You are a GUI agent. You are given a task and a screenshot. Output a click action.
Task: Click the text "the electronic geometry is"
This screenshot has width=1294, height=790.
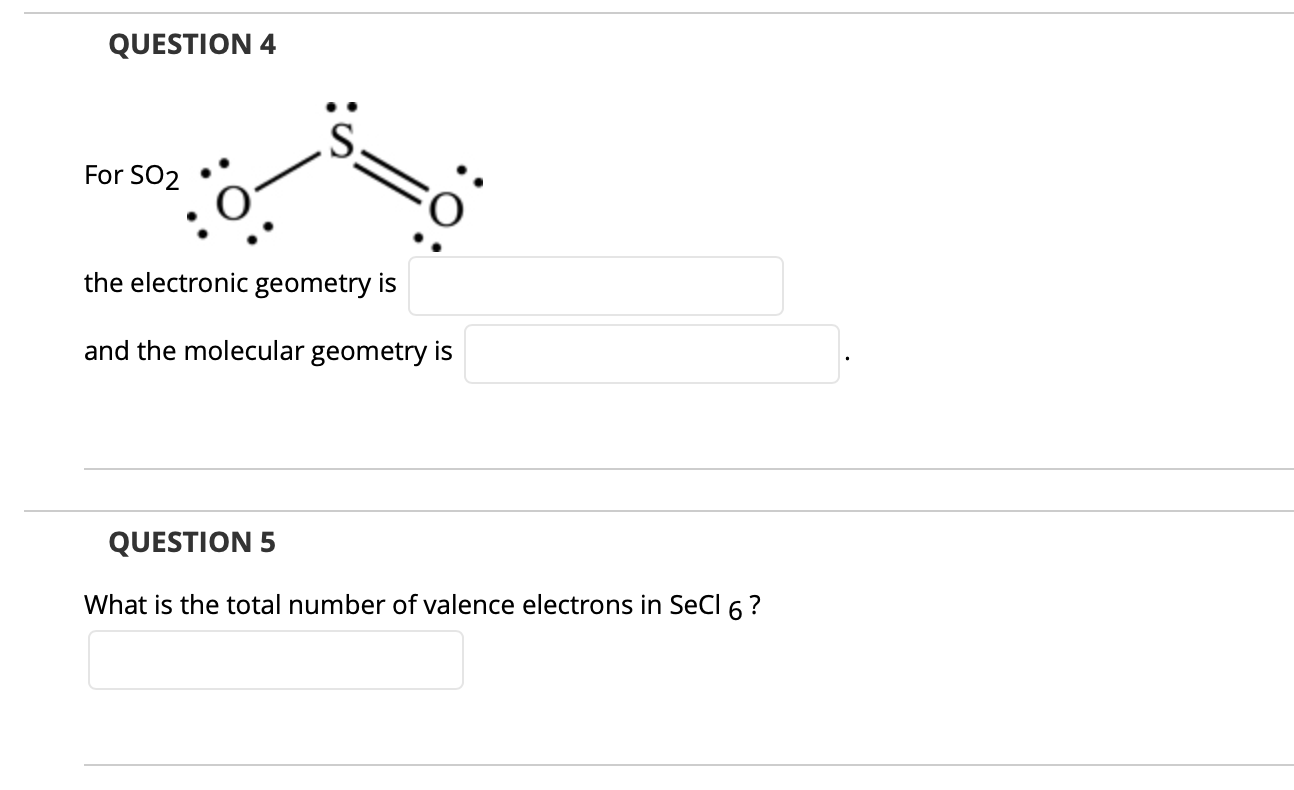coord(240,284)
